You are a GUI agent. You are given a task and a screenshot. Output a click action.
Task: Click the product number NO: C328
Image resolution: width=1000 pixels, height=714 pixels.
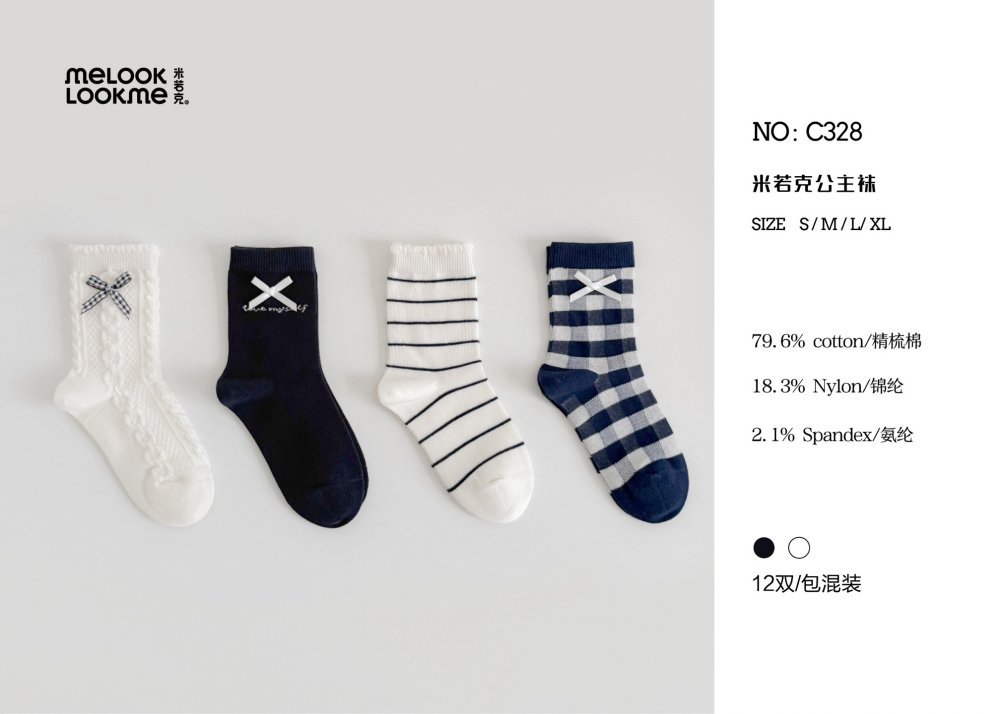pos(807,132)
